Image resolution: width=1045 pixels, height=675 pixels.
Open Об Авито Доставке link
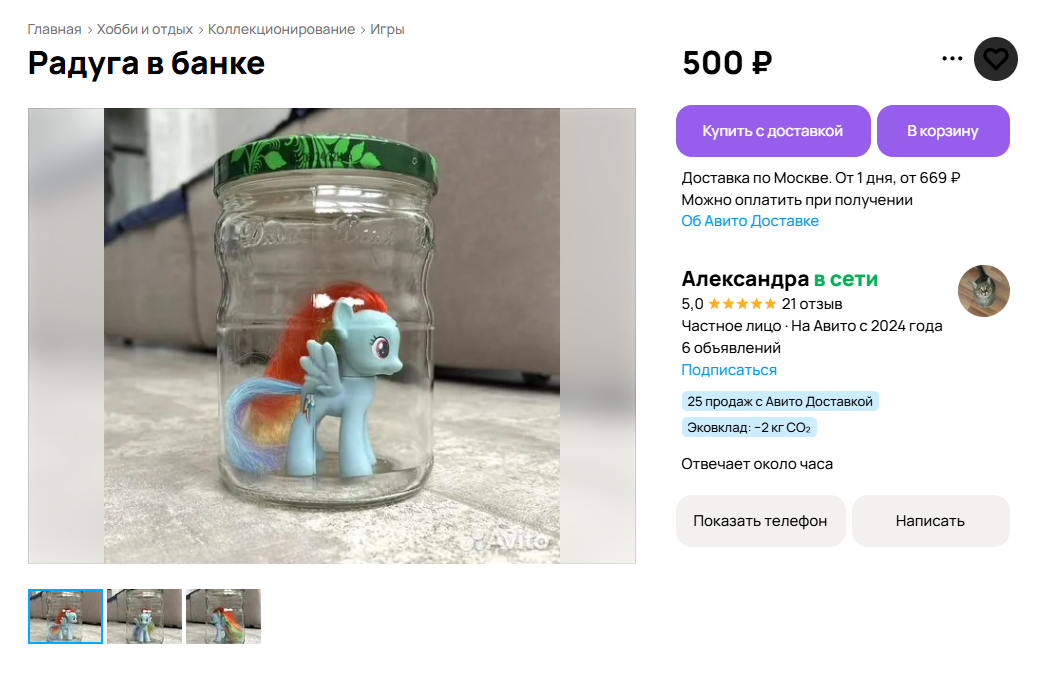(750, 221)
